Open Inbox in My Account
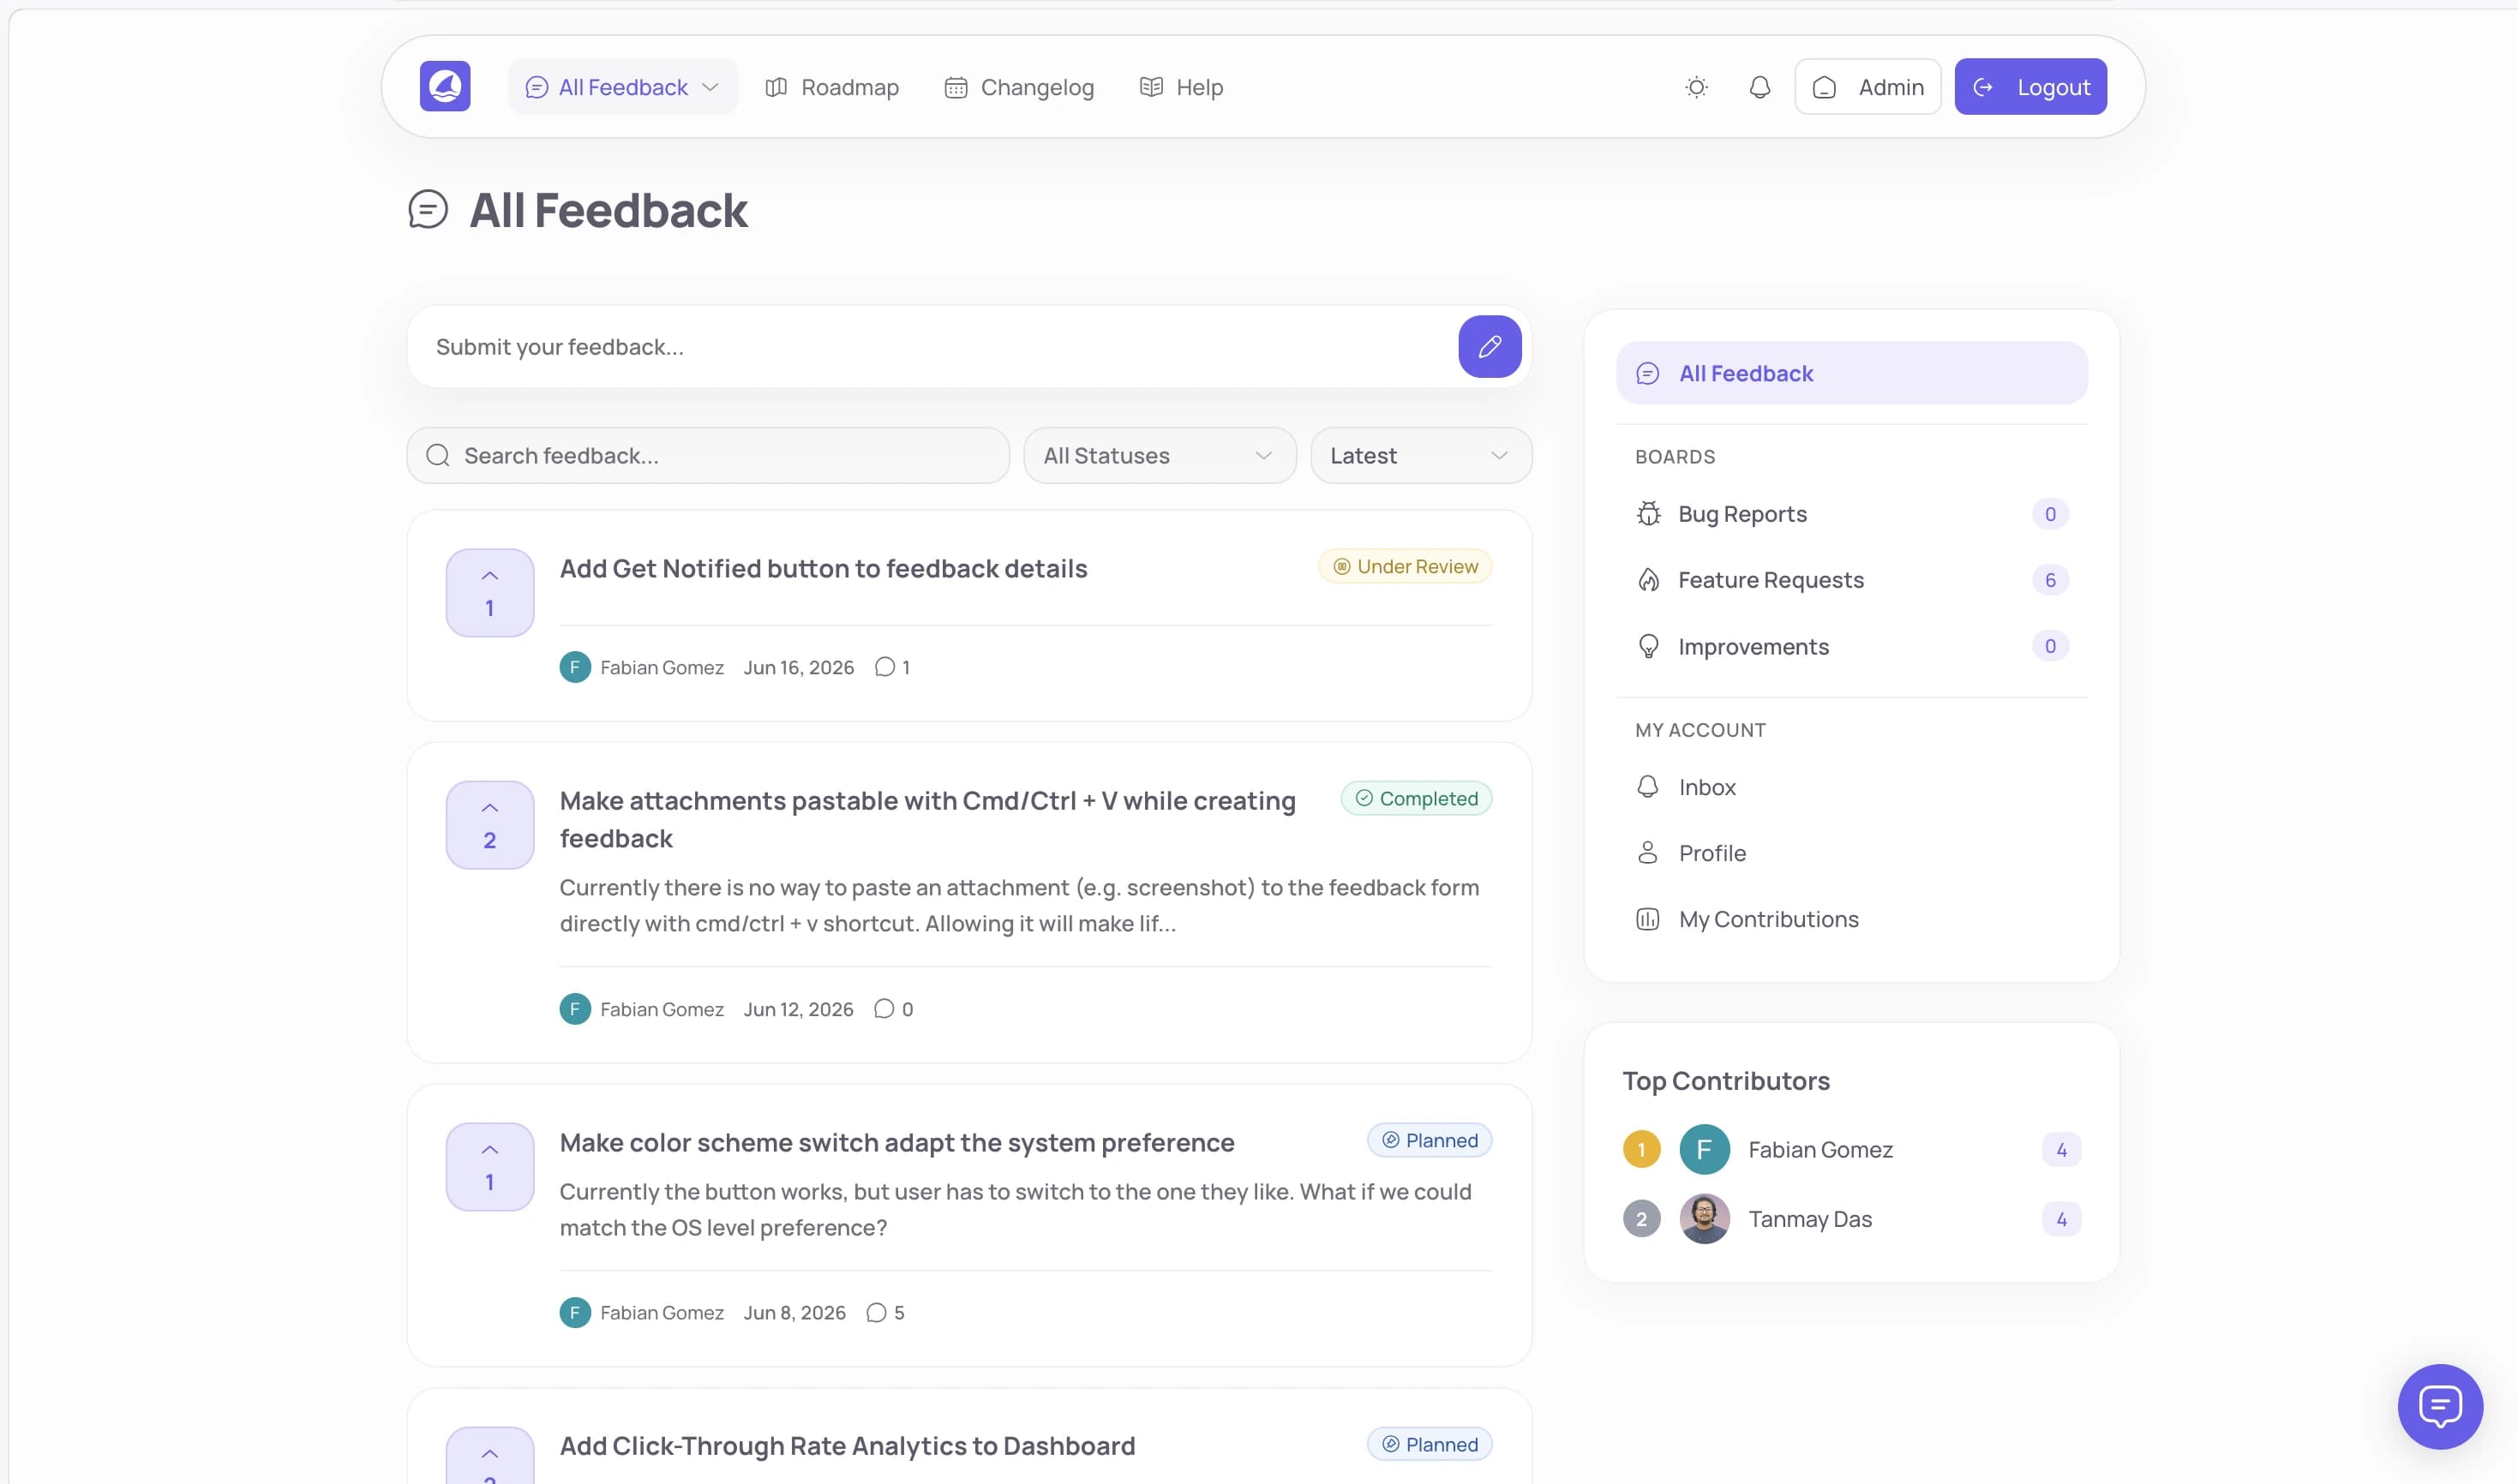Viewport: 2518px width, 1484px height. click(x=1851, y=787)
